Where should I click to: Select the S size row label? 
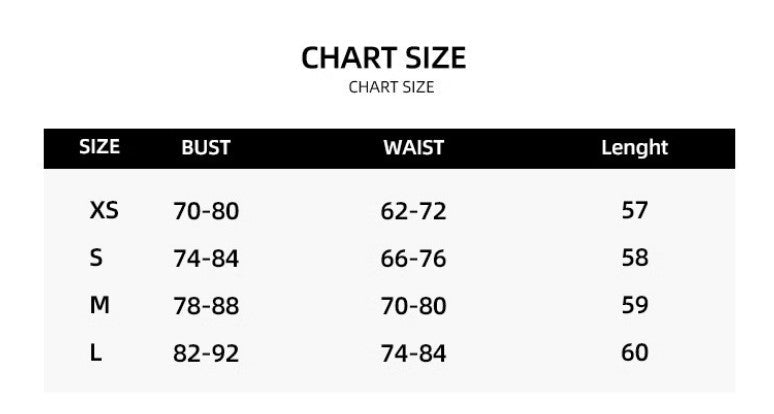pyautogui.click(x=96, y=258)
